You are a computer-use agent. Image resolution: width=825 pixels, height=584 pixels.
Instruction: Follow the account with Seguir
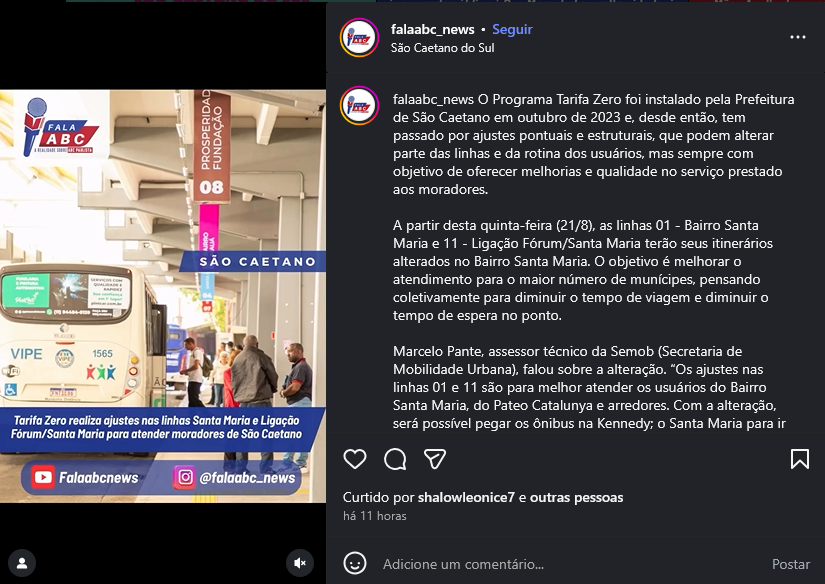(512, 29)
